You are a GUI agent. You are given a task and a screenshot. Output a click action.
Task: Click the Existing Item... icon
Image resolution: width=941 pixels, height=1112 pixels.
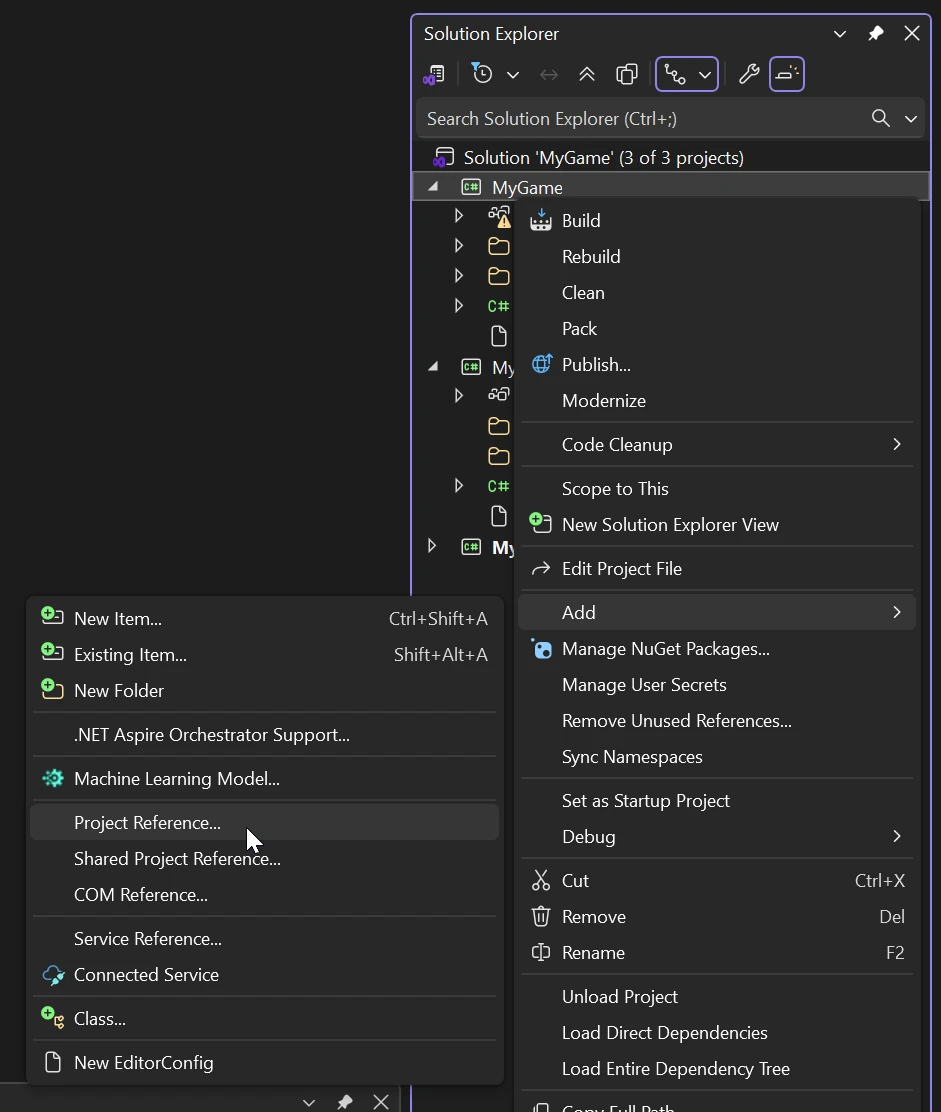tap(52, 652)
